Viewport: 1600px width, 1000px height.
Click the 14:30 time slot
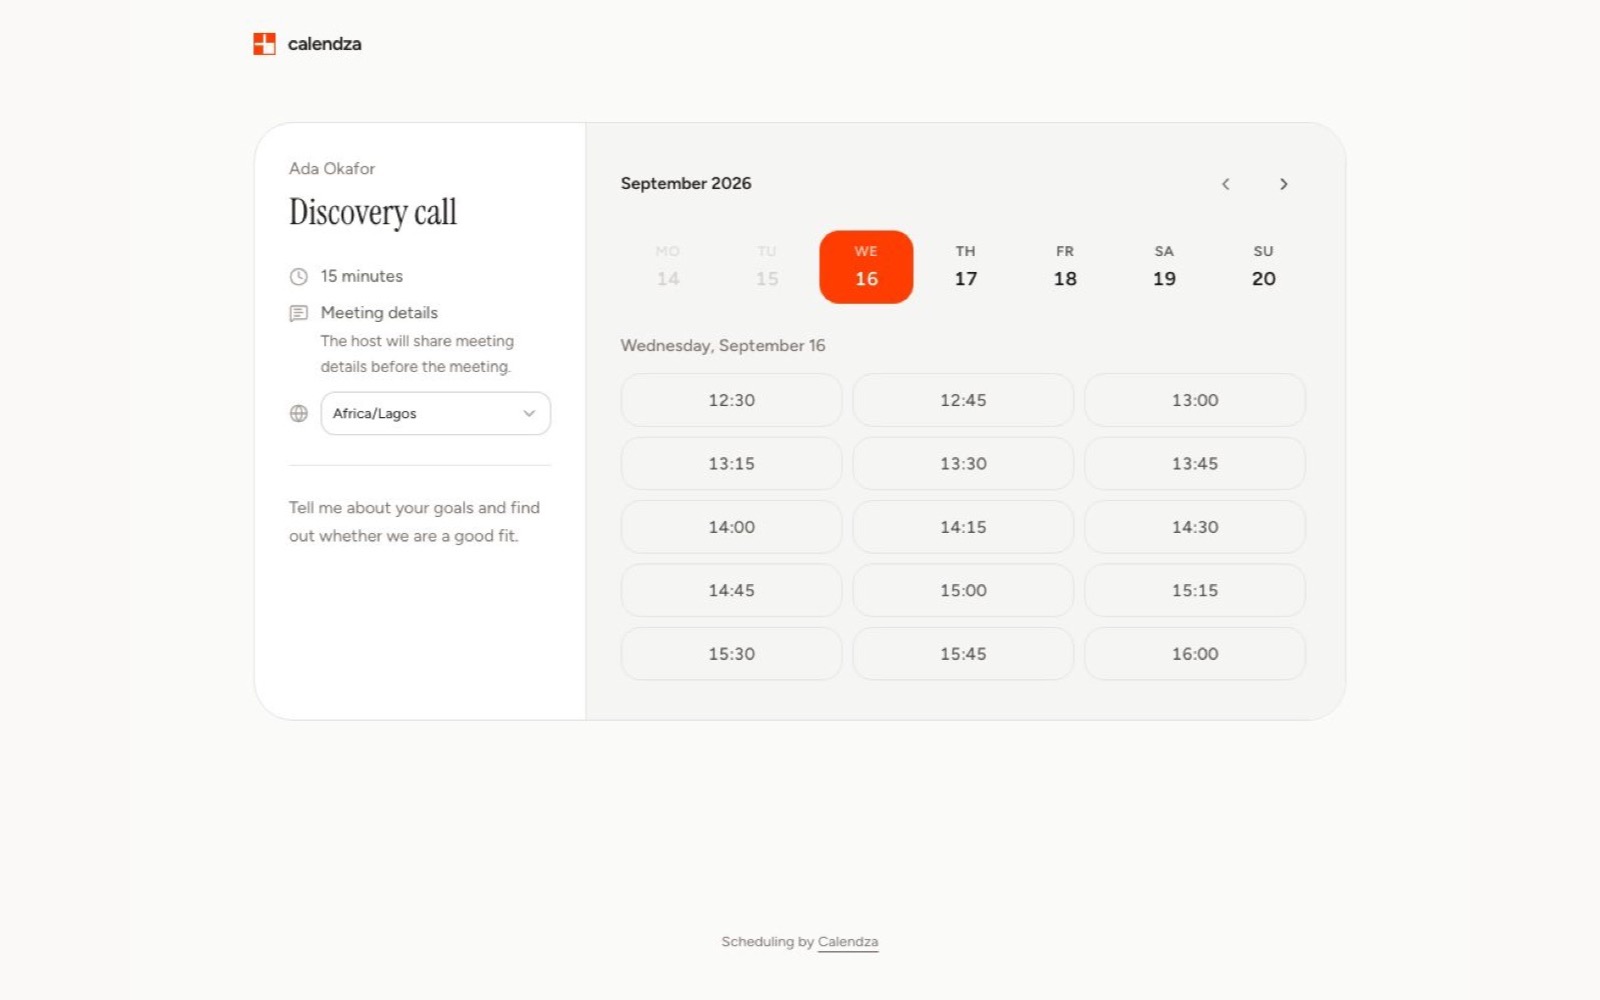click(x=1195, y=527)
